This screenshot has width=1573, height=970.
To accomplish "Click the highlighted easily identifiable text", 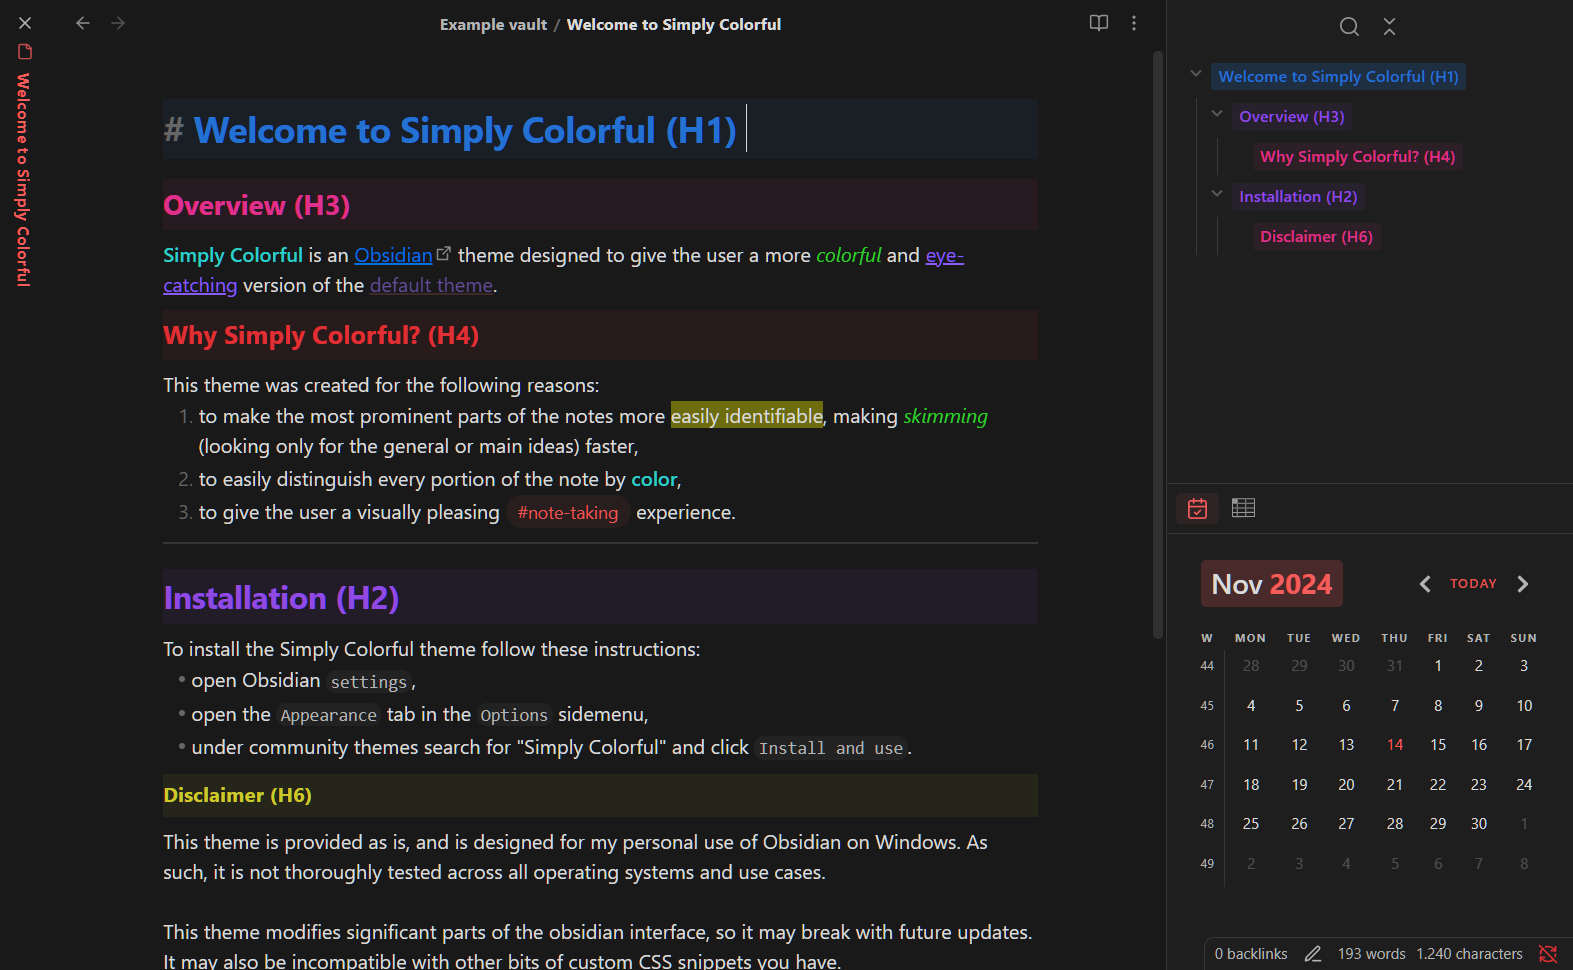I will 747,416.
